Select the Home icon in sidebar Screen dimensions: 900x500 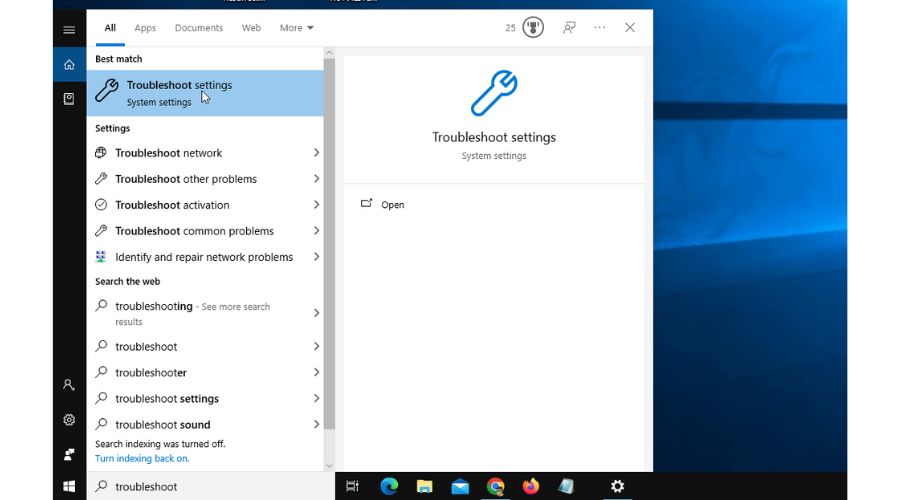click(x=69, y=65)
